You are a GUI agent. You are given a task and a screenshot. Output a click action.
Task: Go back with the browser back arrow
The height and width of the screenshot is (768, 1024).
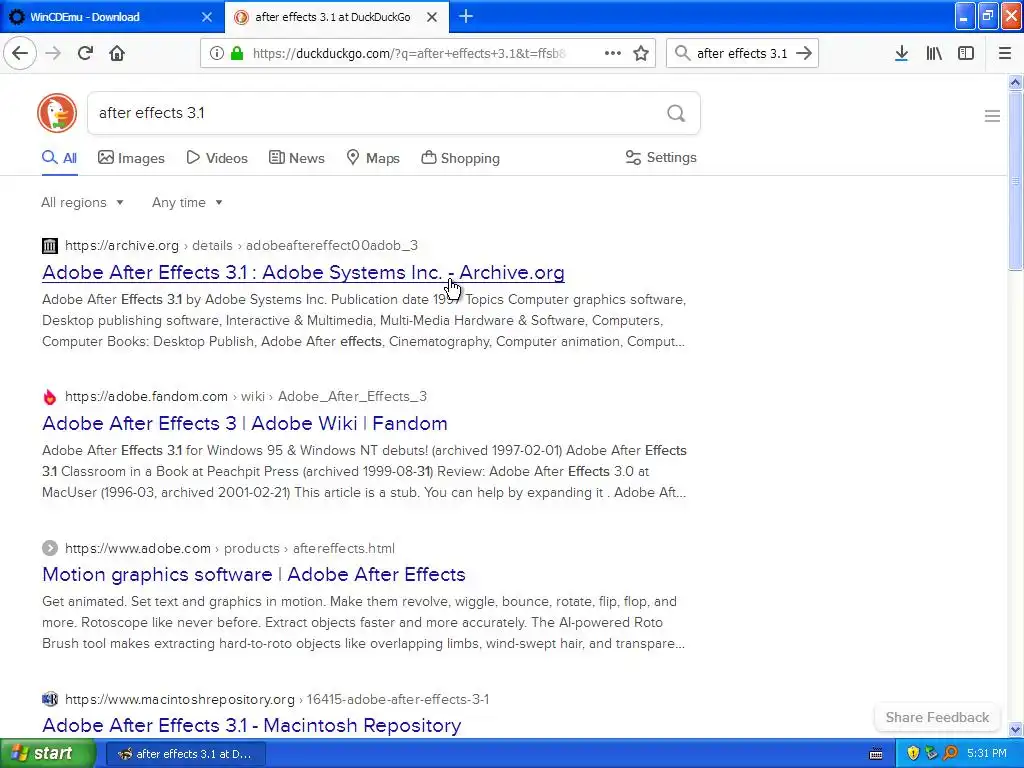(x=20, y=53)
